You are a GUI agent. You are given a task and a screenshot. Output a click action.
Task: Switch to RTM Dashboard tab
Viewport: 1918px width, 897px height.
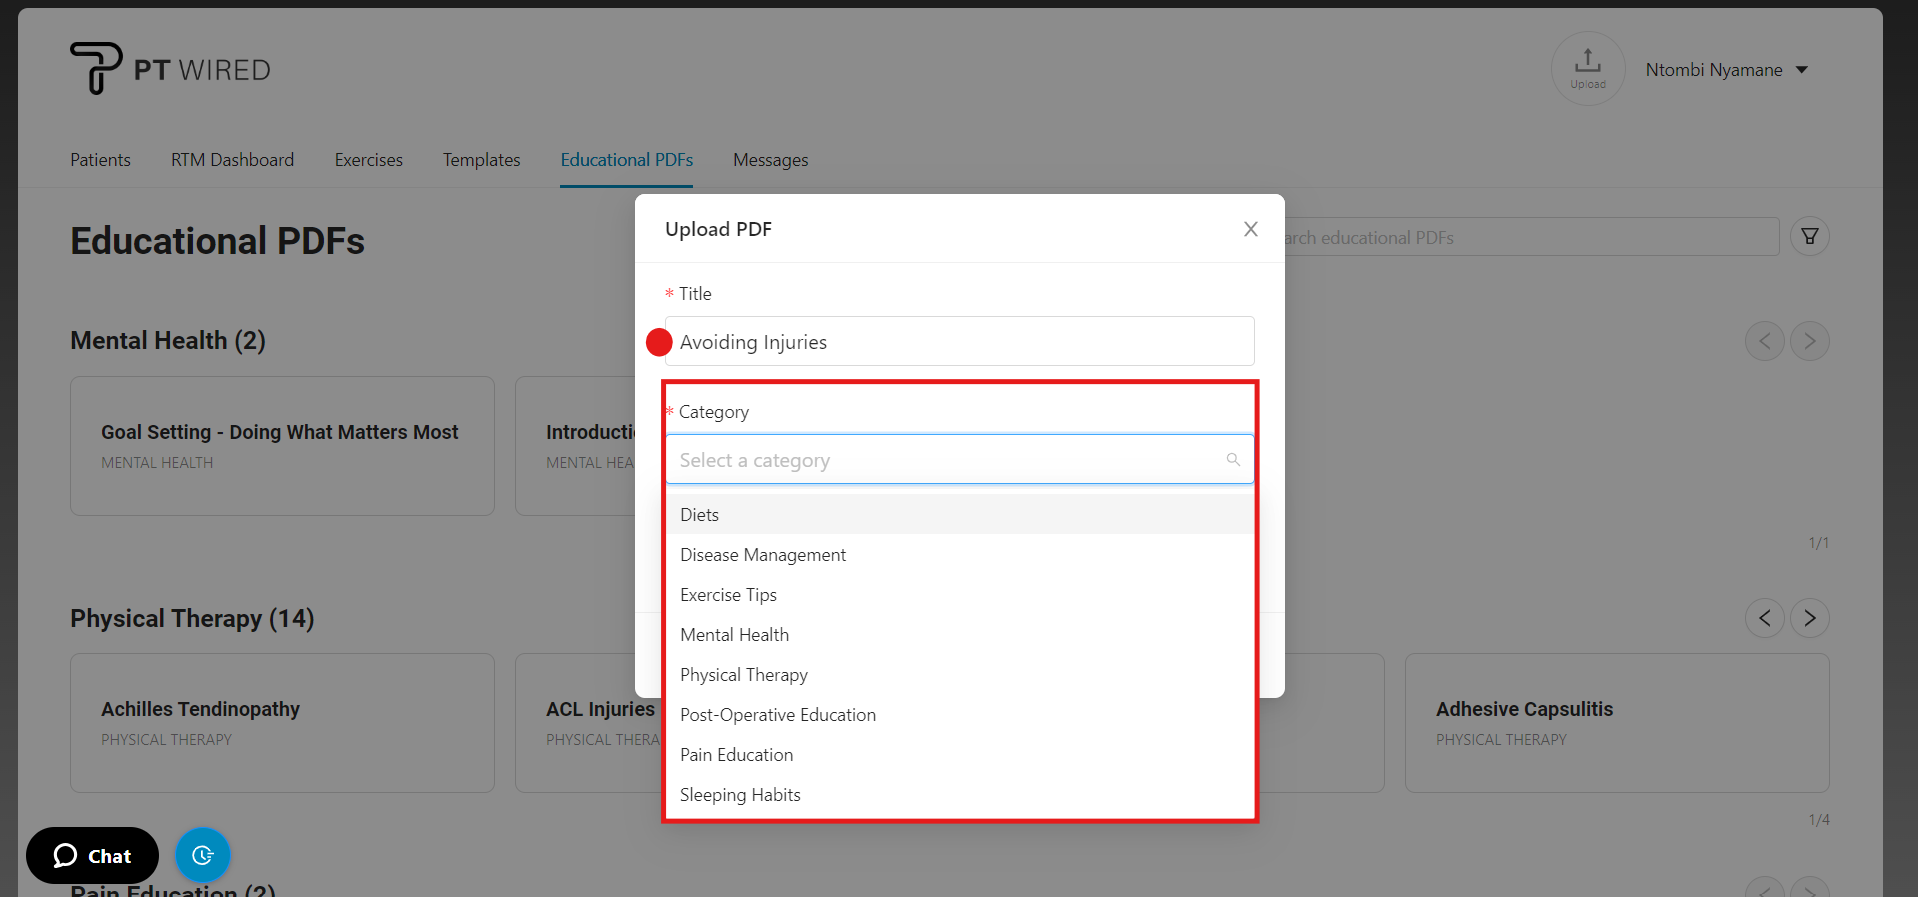[x=232, y=160]
